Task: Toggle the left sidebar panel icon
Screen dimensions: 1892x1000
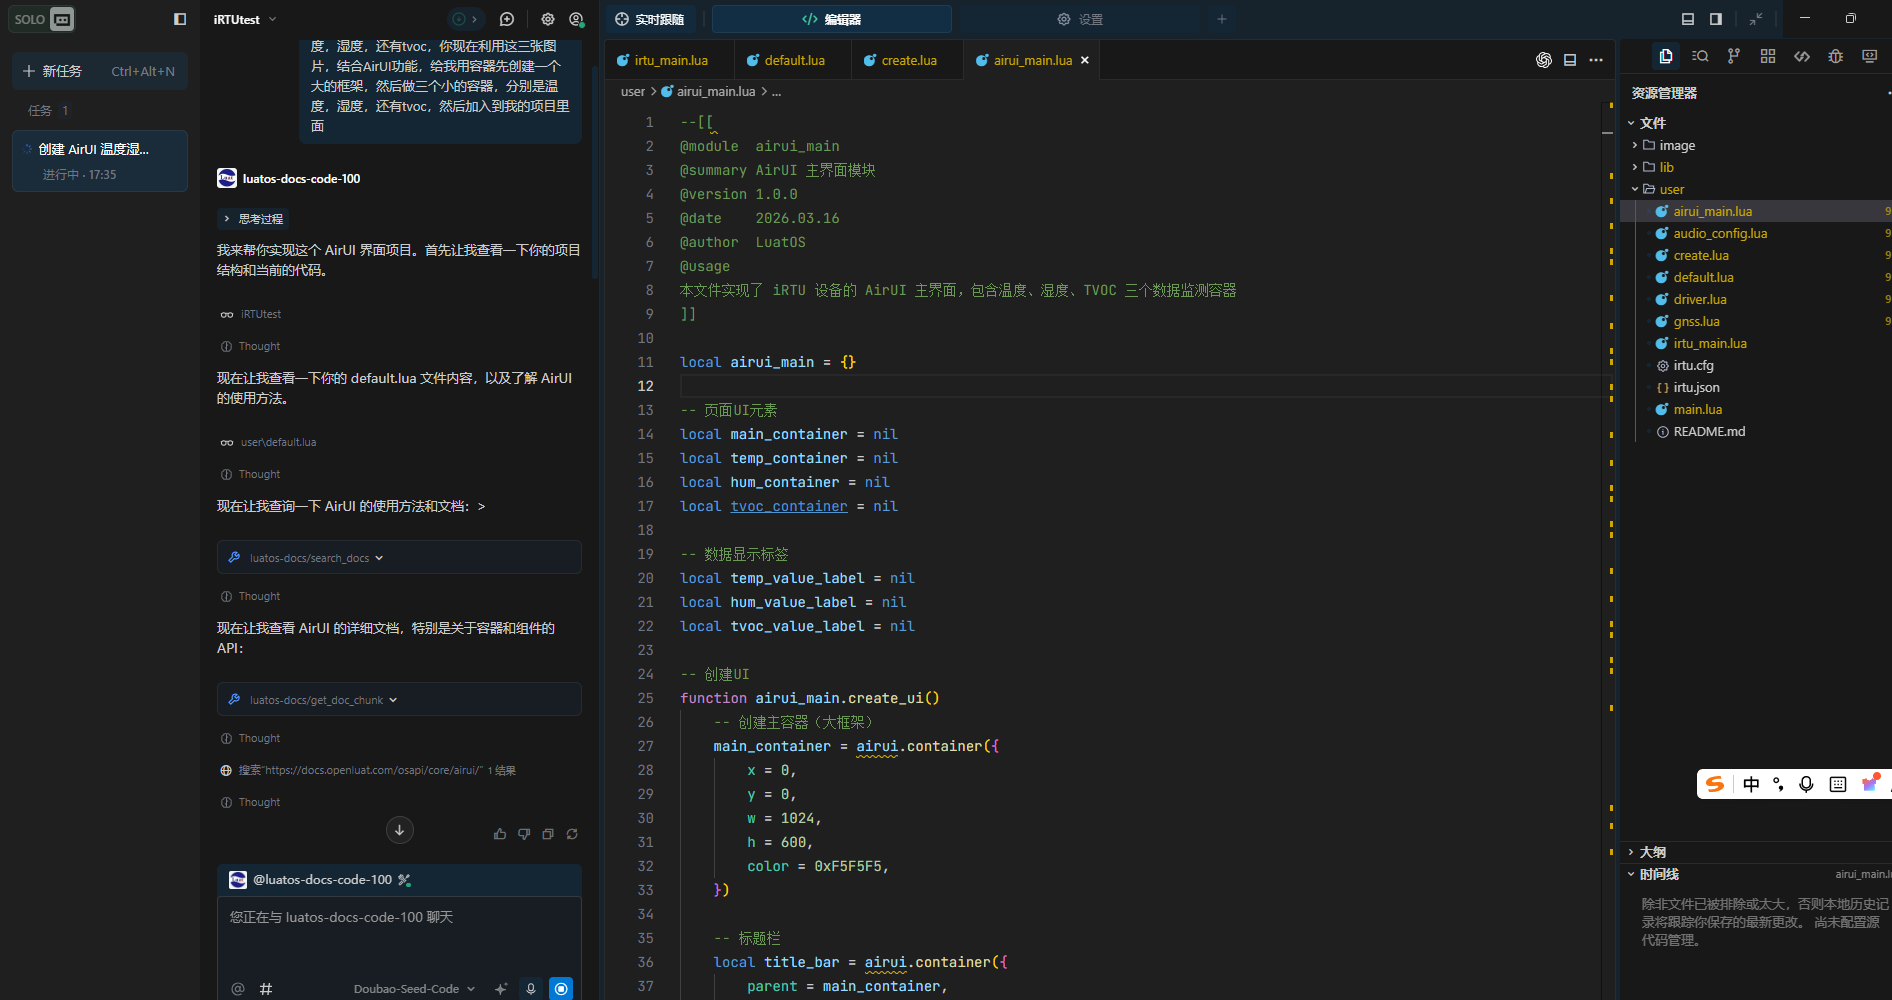Action: [180, 19]
